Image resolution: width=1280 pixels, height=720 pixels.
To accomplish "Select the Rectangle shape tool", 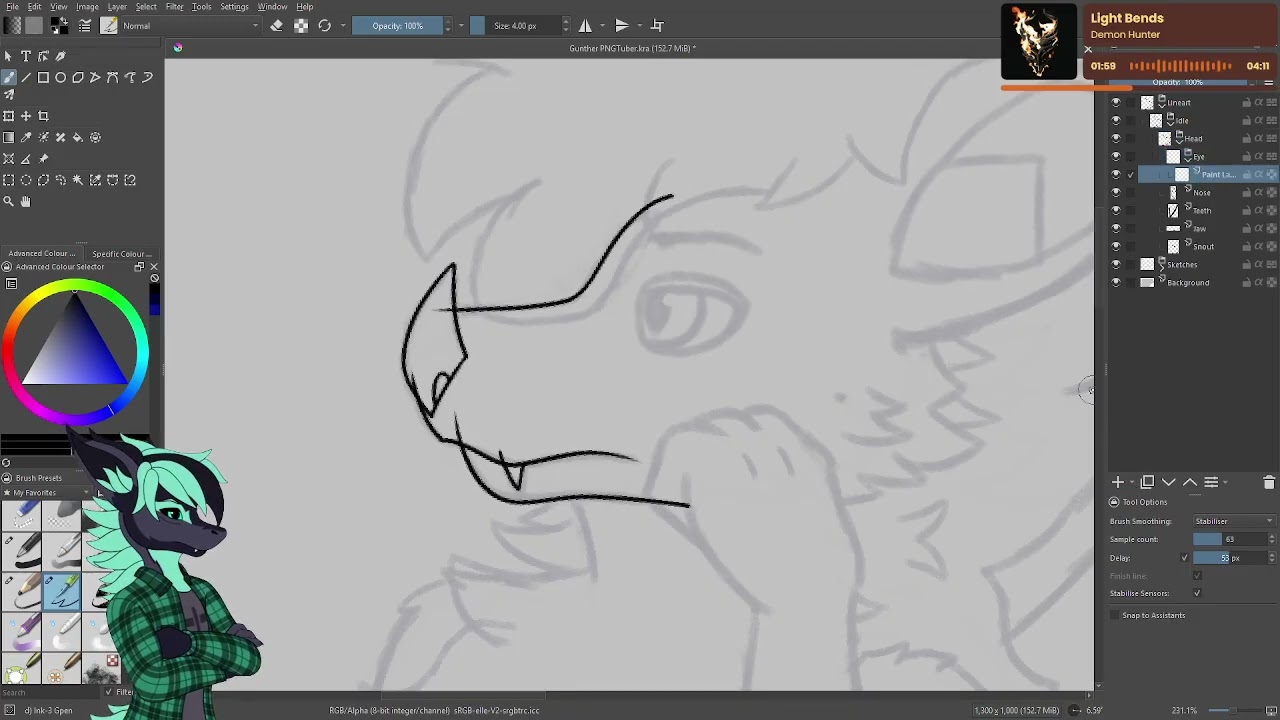I will pyautogui.click(x=43, y=77).
